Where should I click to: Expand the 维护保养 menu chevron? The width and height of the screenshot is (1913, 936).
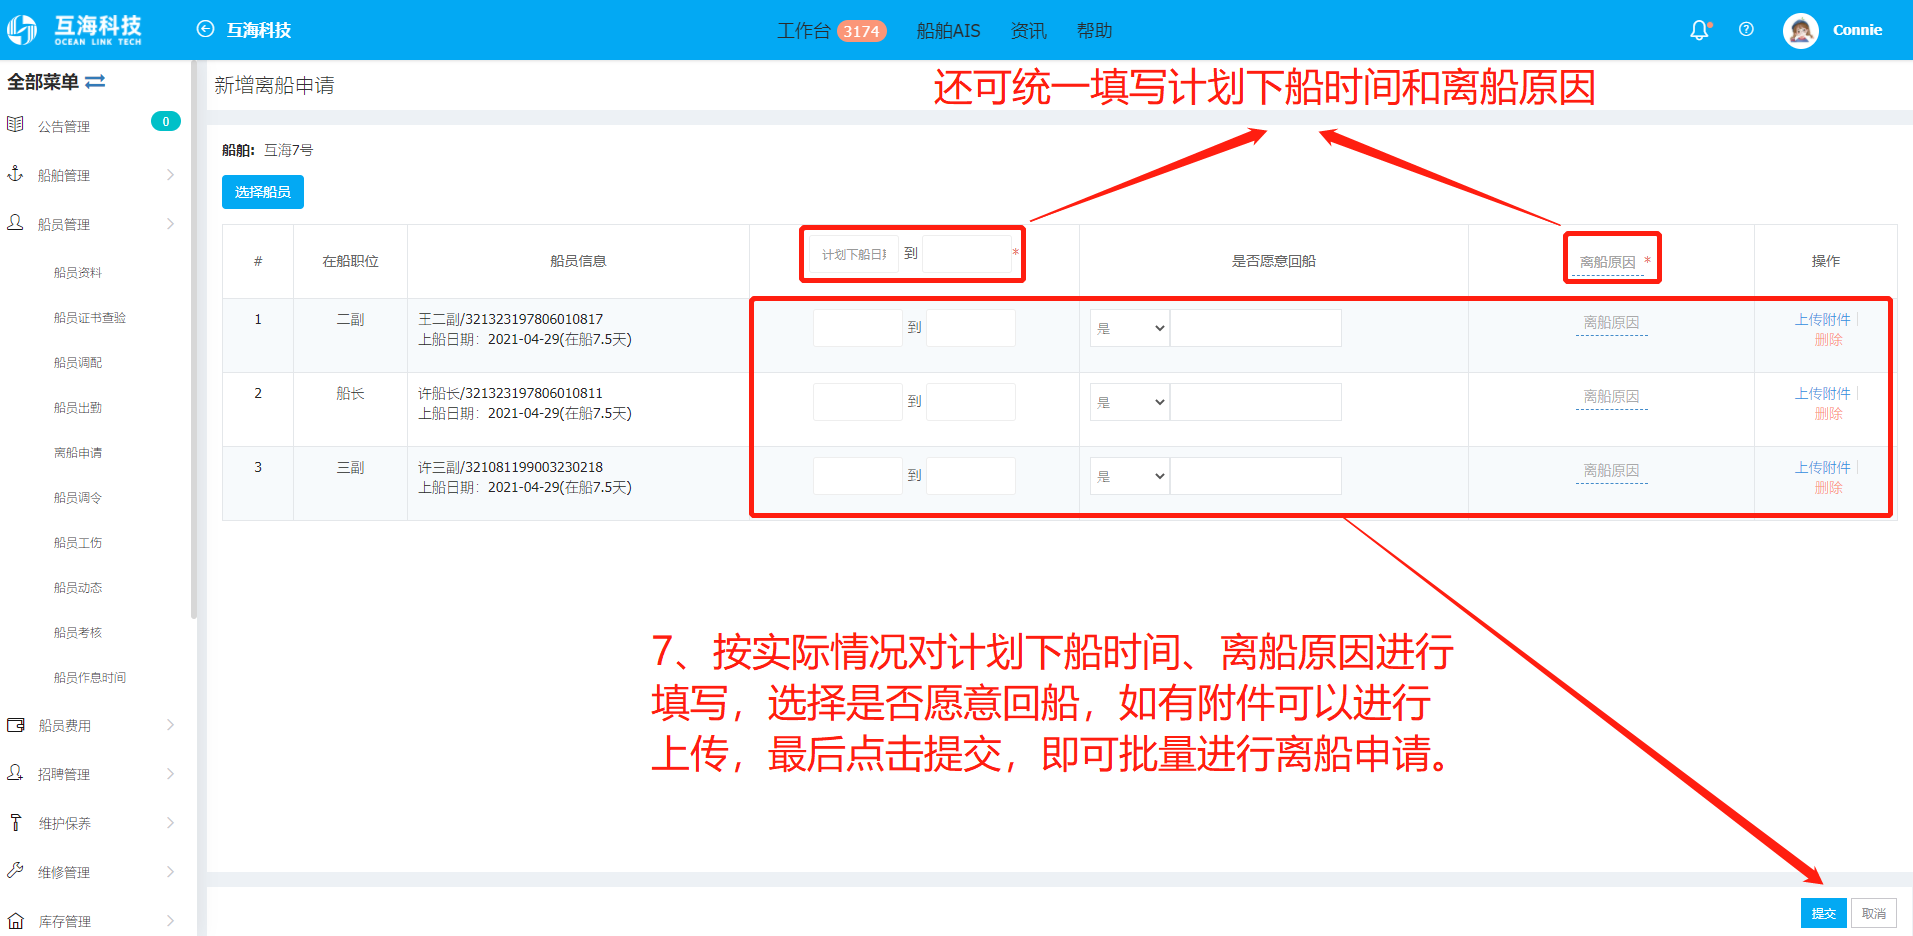(170, 823)
